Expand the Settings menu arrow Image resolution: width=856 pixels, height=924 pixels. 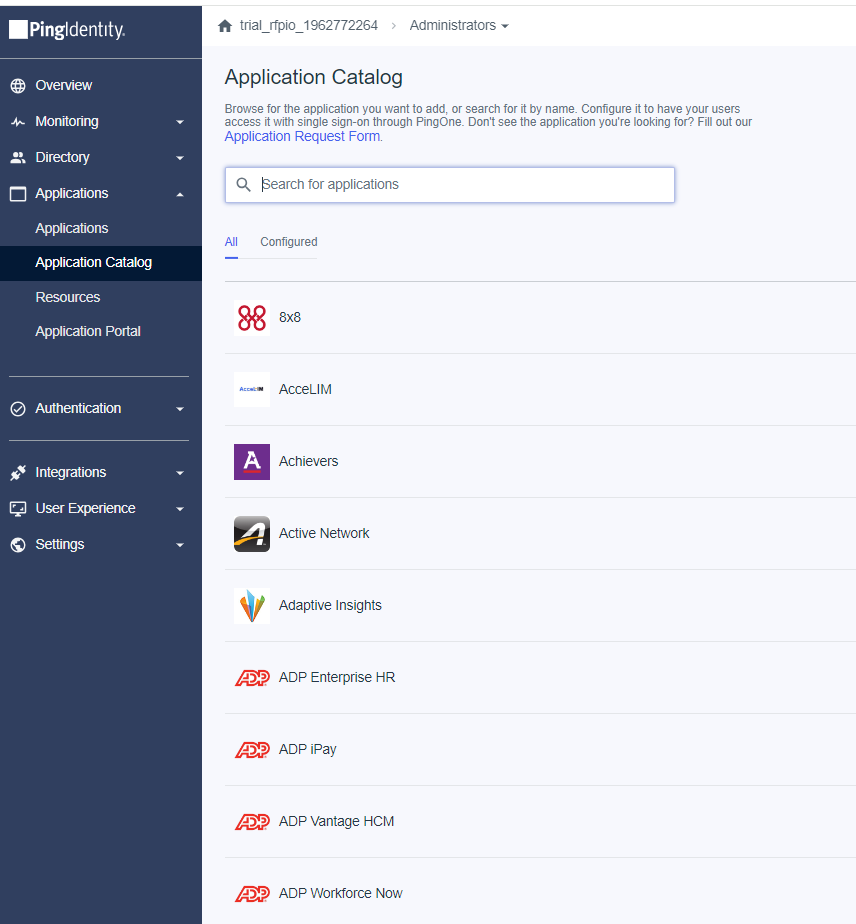(180, 545)
